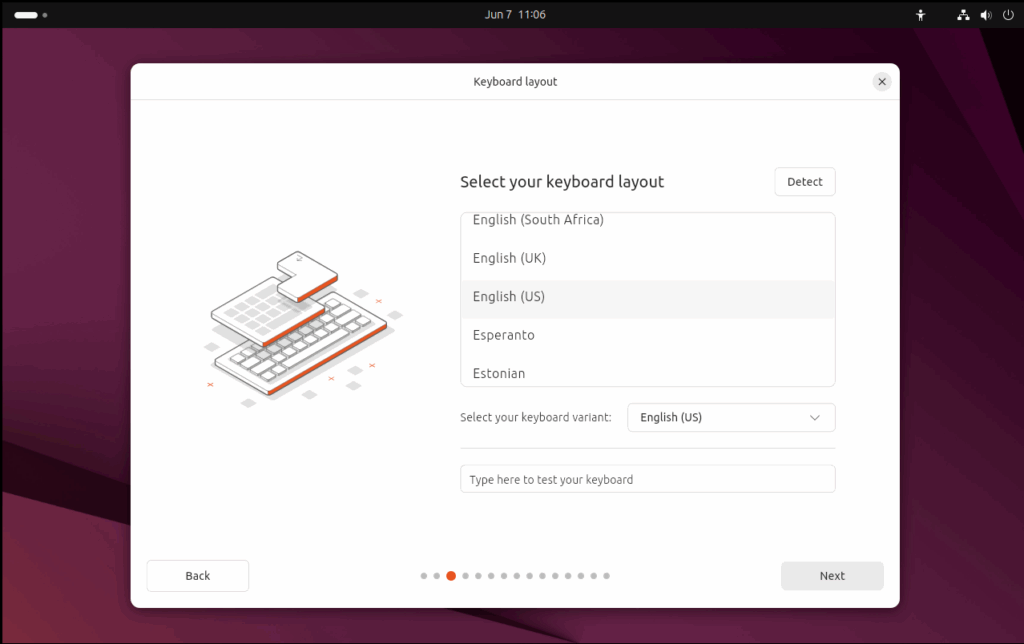Open the volume control icon

click(x=985, y=15)
